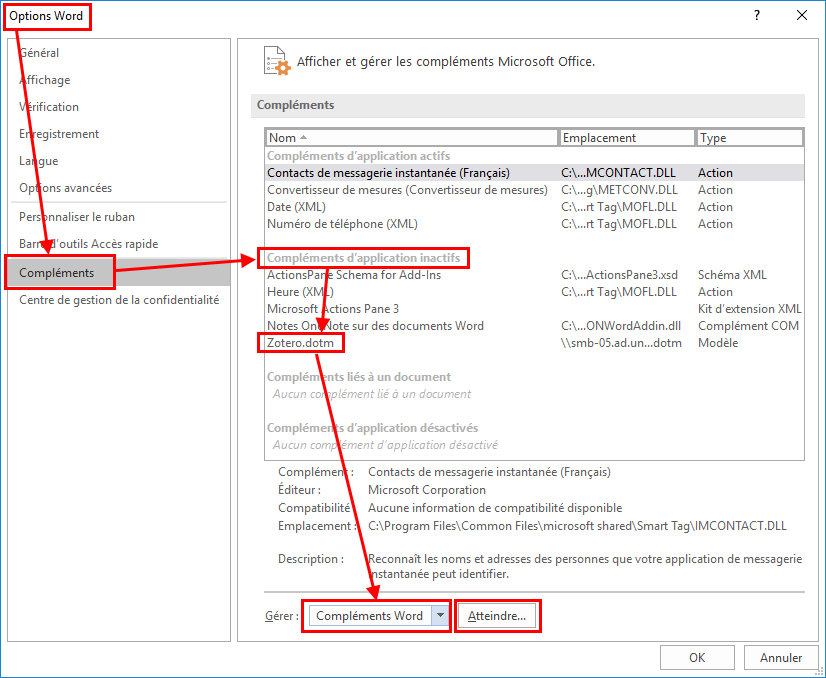Screen dimensions: 826x678
Task: Click the help question mark icon
Action: (757, 15)
